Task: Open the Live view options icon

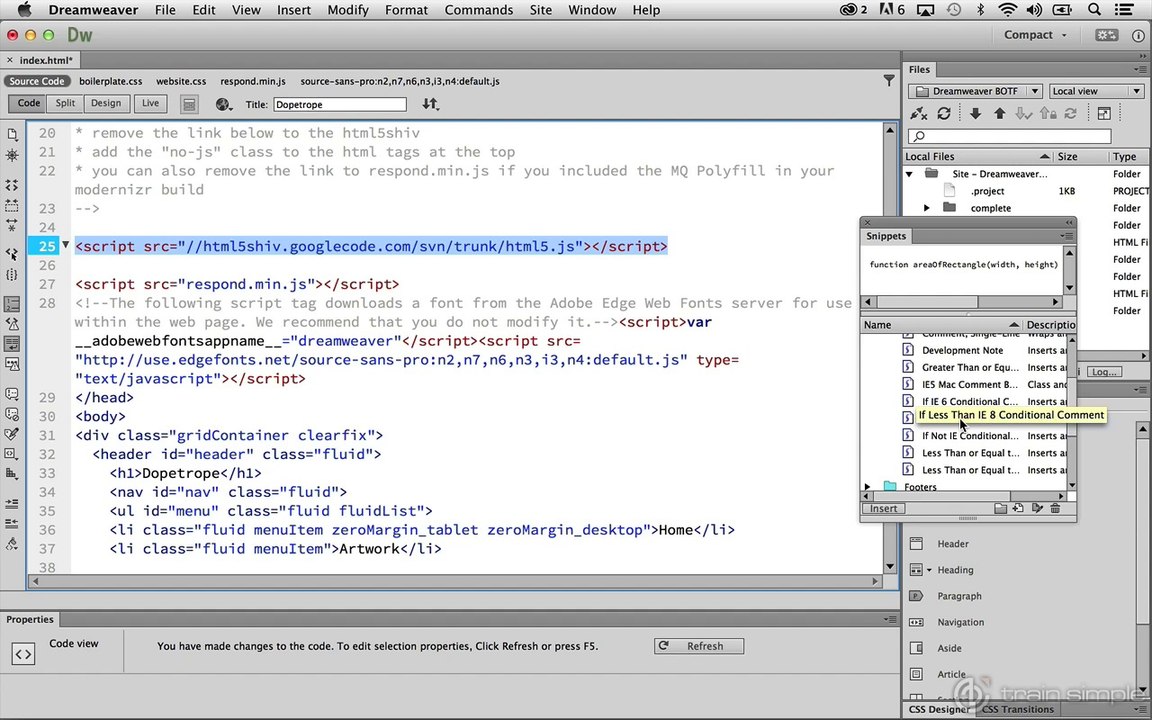Action: [190, 104]
